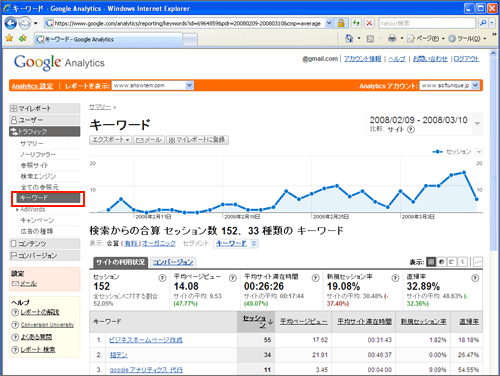Show help for 平均ページビュー metric
The height and width of the screenshot is (376, 500).
[233, 278]
